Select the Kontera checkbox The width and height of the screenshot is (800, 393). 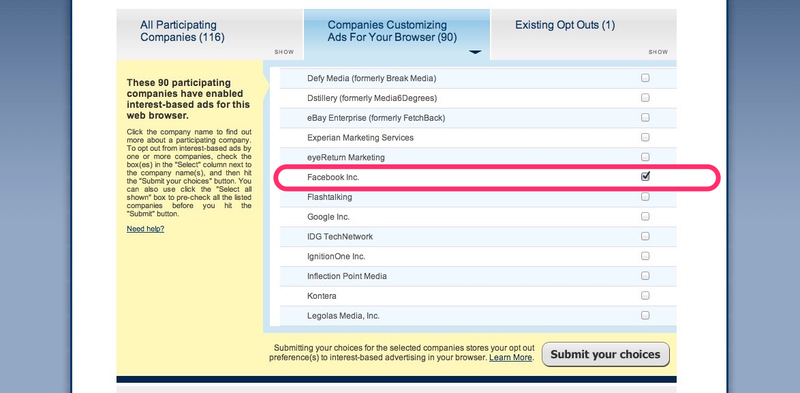coord(645,296)
